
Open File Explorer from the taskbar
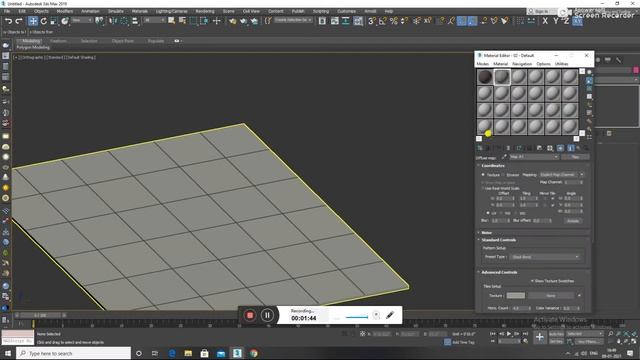pos(188,353)
